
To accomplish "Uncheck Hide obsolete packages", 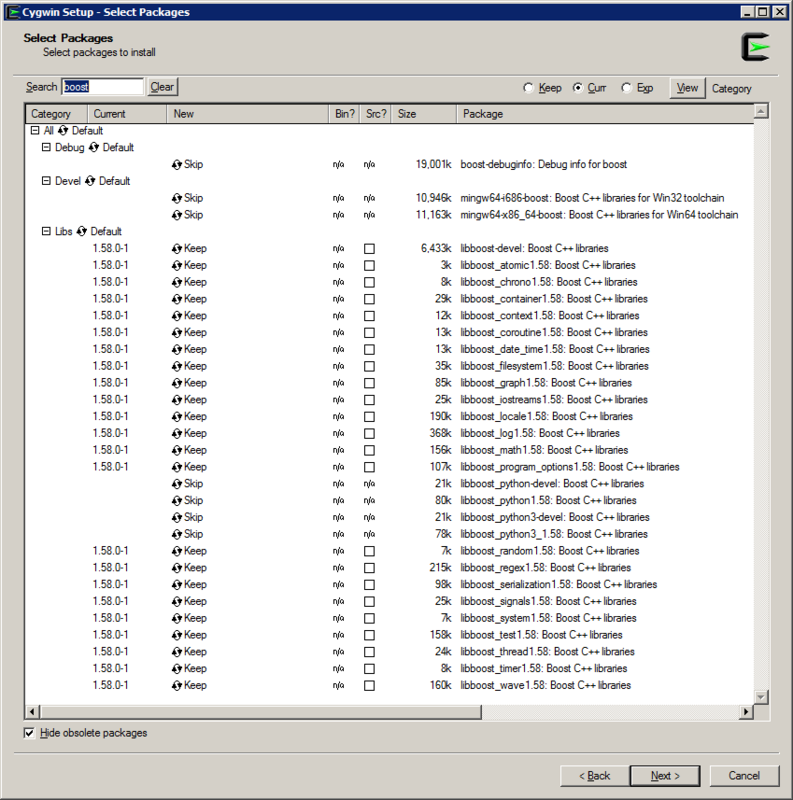I will [x=29, y=733].
